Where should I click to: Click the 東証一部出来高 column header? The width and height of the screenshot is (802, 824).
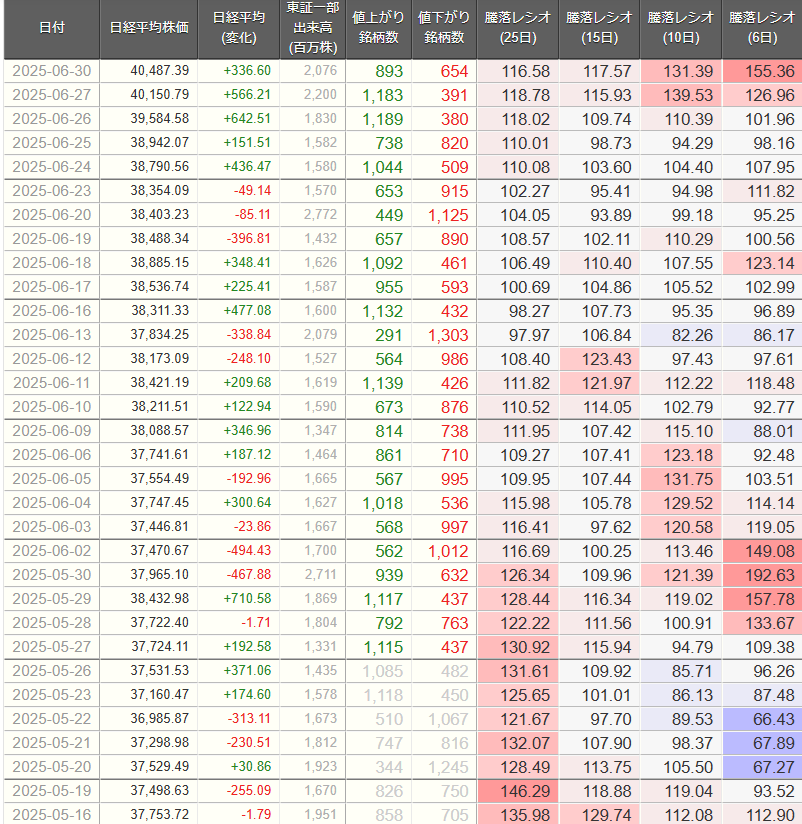(313, 29)
